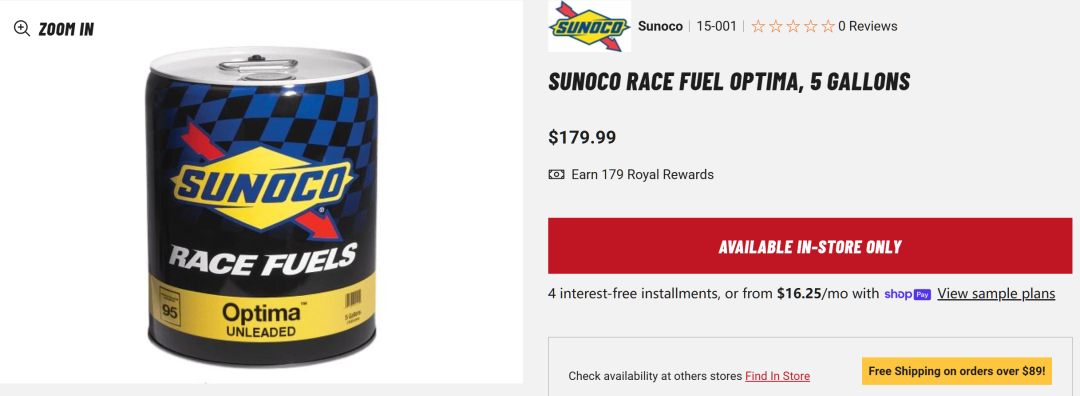Click the Zoom In magnifier icon
This screenshot has width=1080, height=396.
[22, 28]
